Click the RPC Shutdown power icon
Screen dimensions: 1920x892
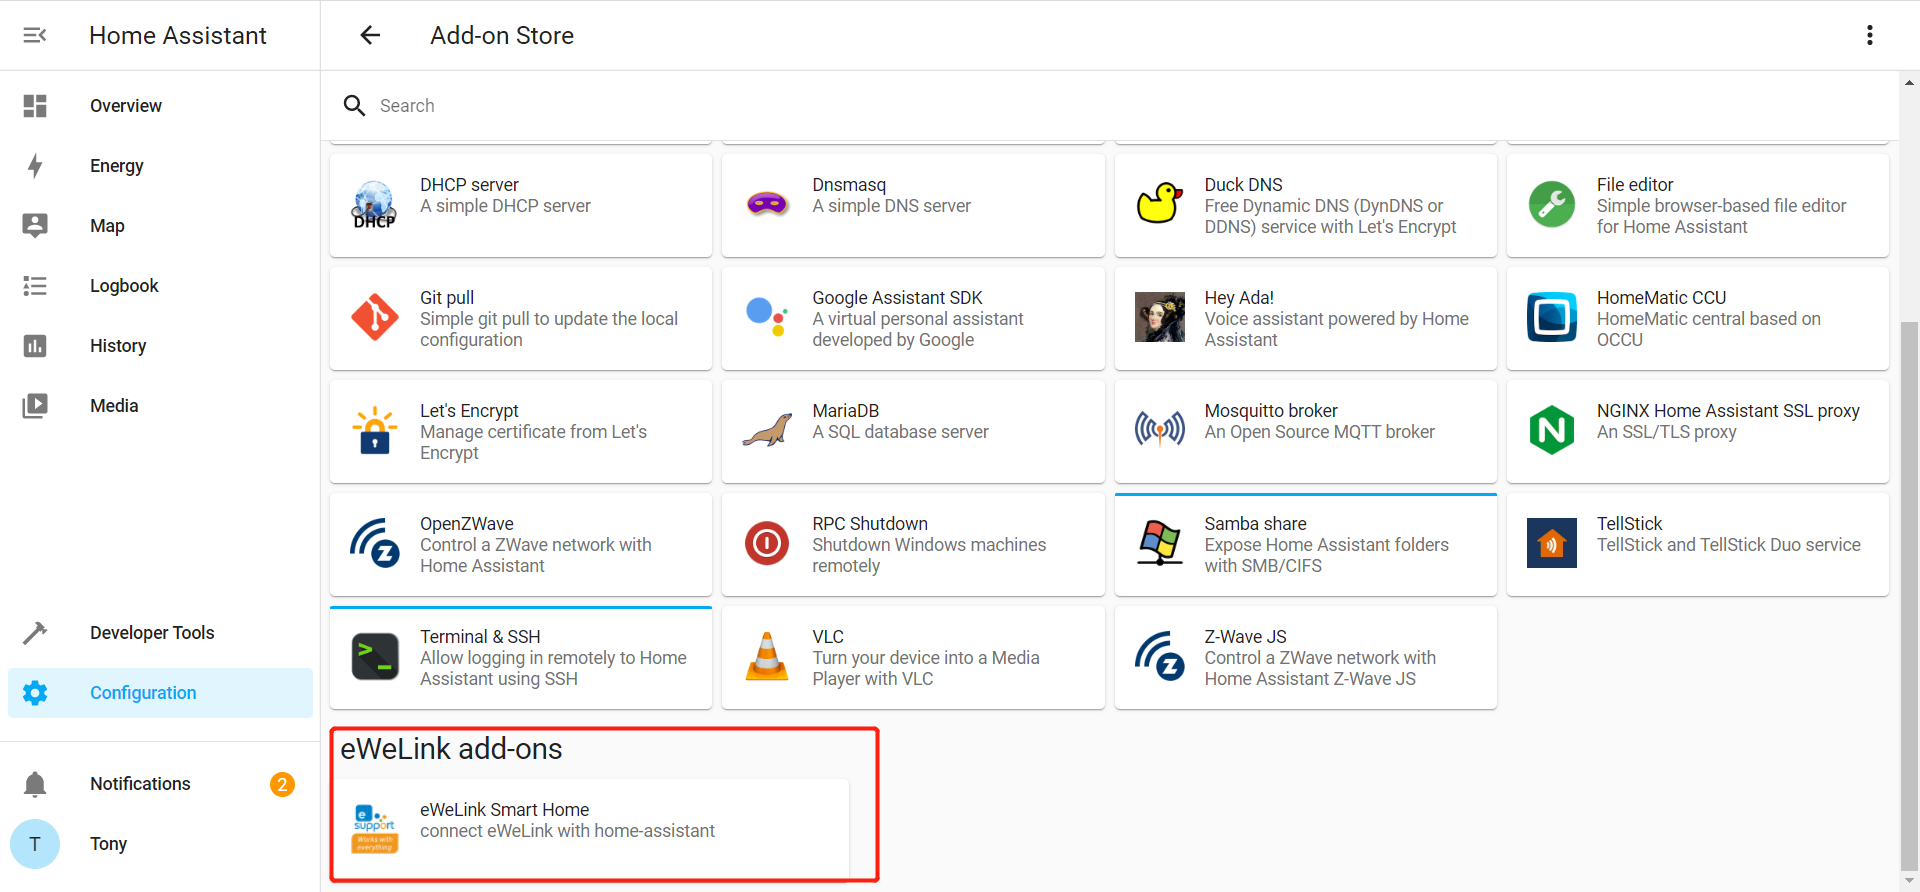click(767, 543)
